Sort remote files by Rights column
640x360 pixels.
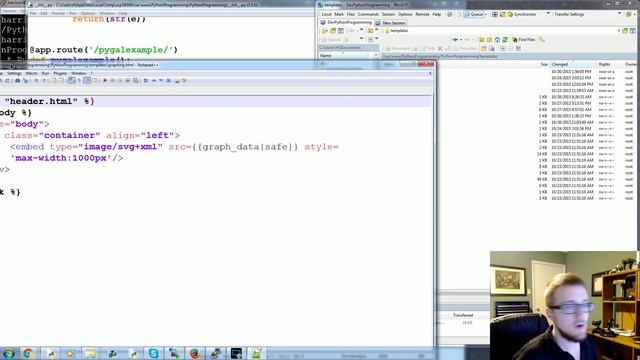pos(604,64)
